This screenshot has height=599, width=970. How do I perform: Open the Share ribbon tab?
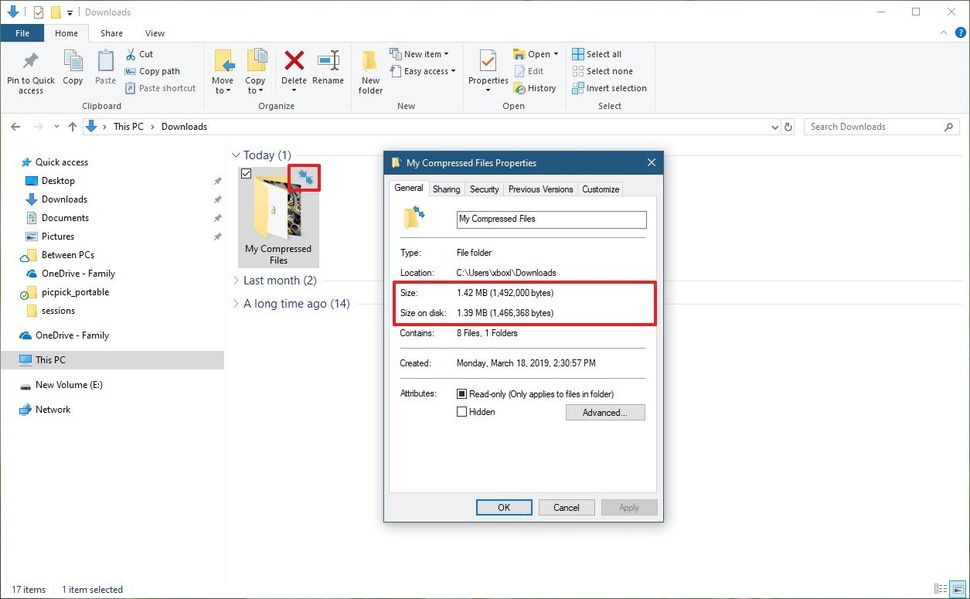coord(111,32)
